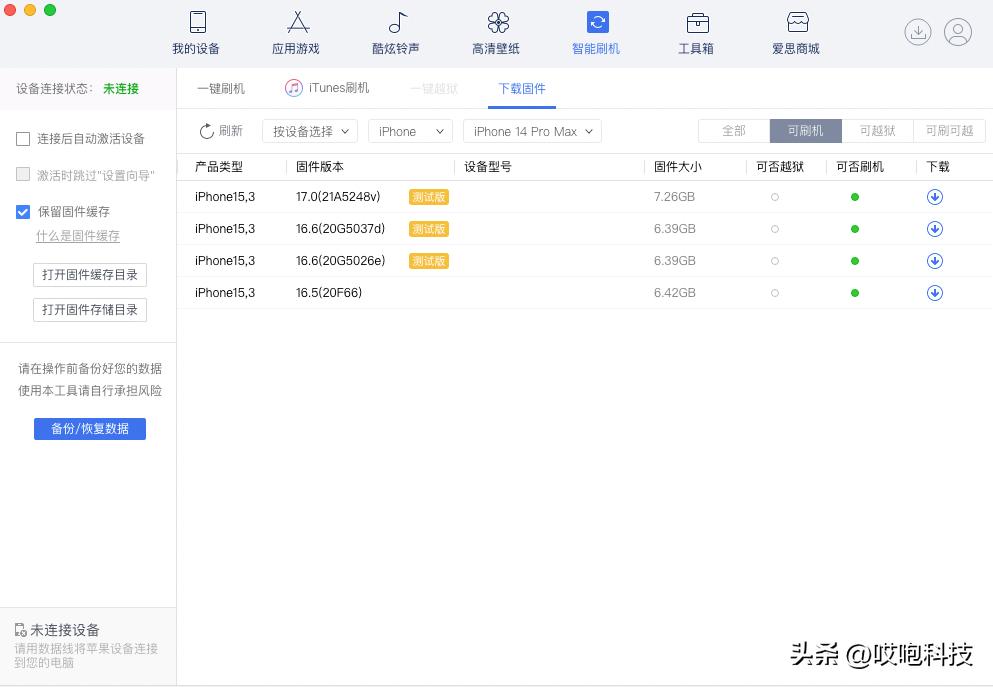Expand the iPhone device type dropdown
The height and width of the screenshot is (687, 993).
[x=410, y=131]
